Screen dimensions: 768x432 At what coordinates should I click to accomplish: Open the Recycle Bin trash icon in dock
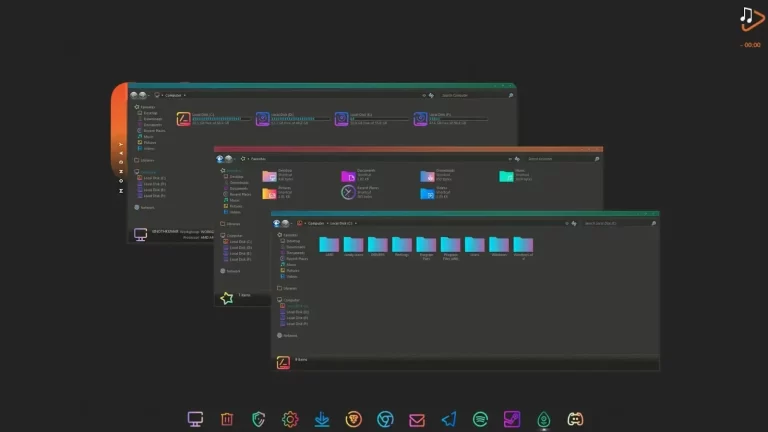coord(227,419)
